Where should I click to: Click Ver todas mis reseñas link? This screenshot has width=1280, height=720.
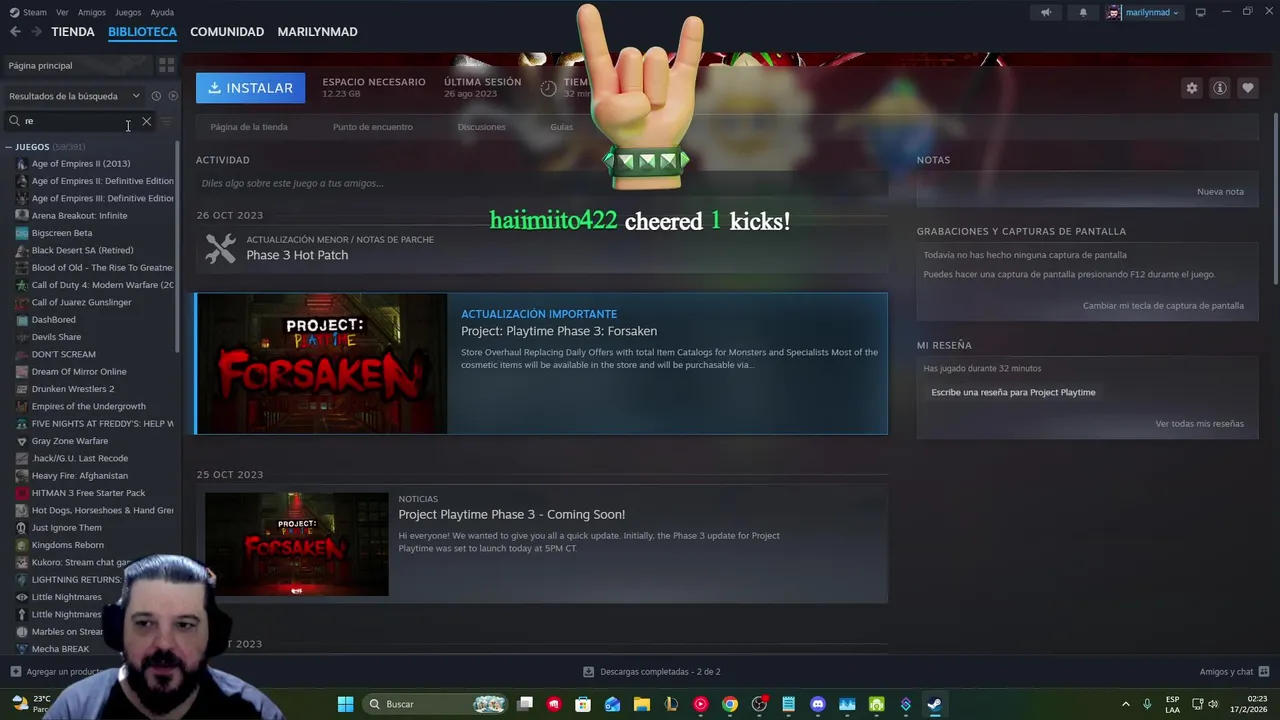pos(1199,424)
